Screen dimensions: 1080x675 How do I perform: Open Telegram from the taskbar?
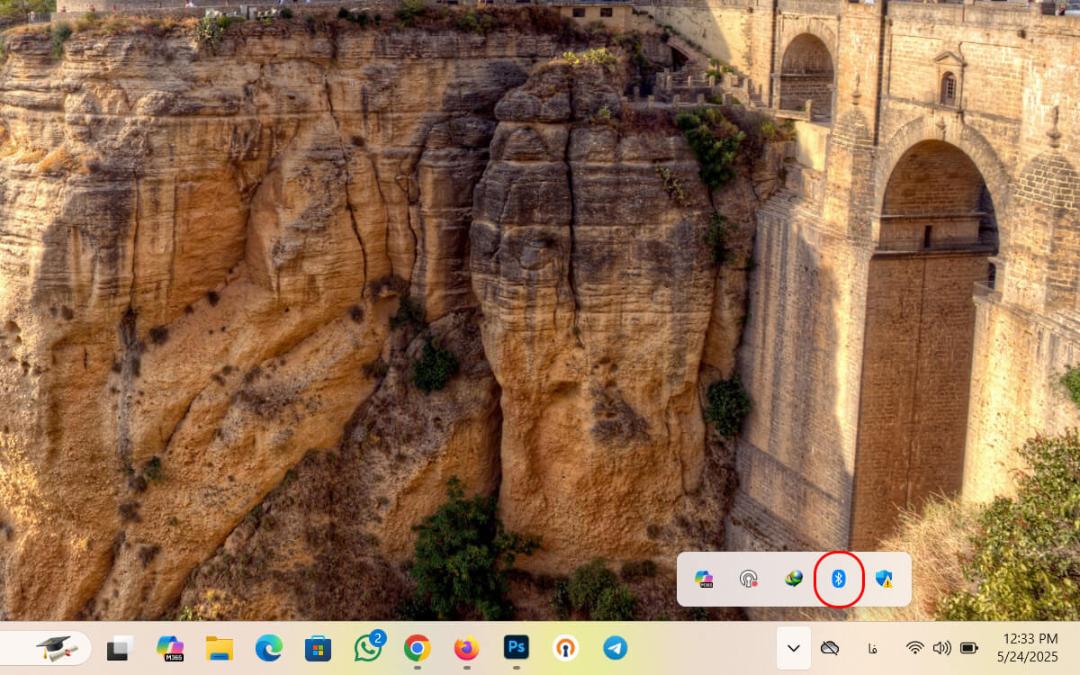click(x=615, y=647)
